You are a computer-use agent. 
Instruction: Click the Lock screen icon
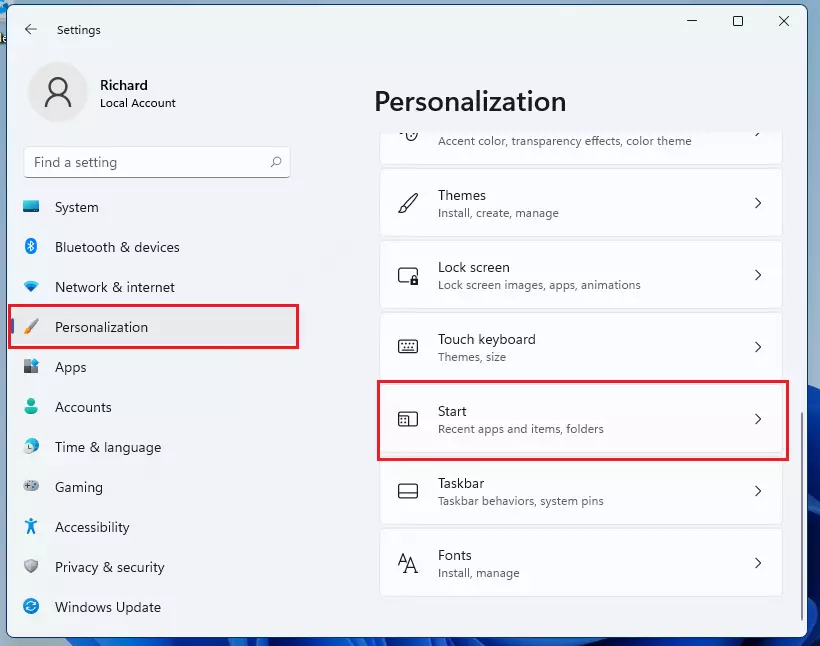(408, 275)
